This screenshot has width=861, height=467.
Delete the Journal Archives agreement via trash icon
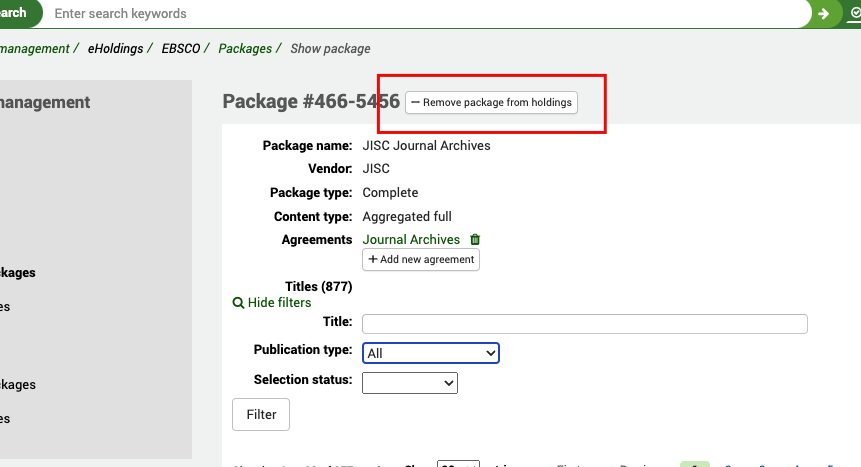click(475, 240)
